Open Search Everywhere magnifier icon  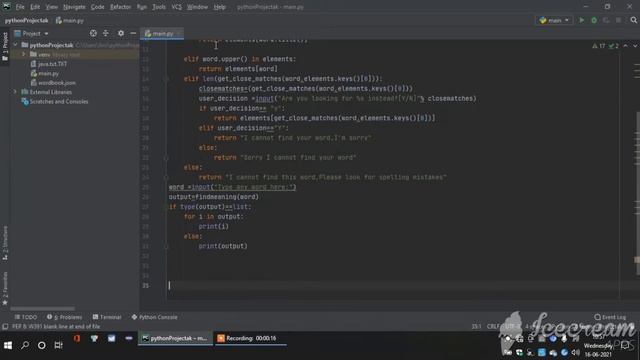pos(633,20)
